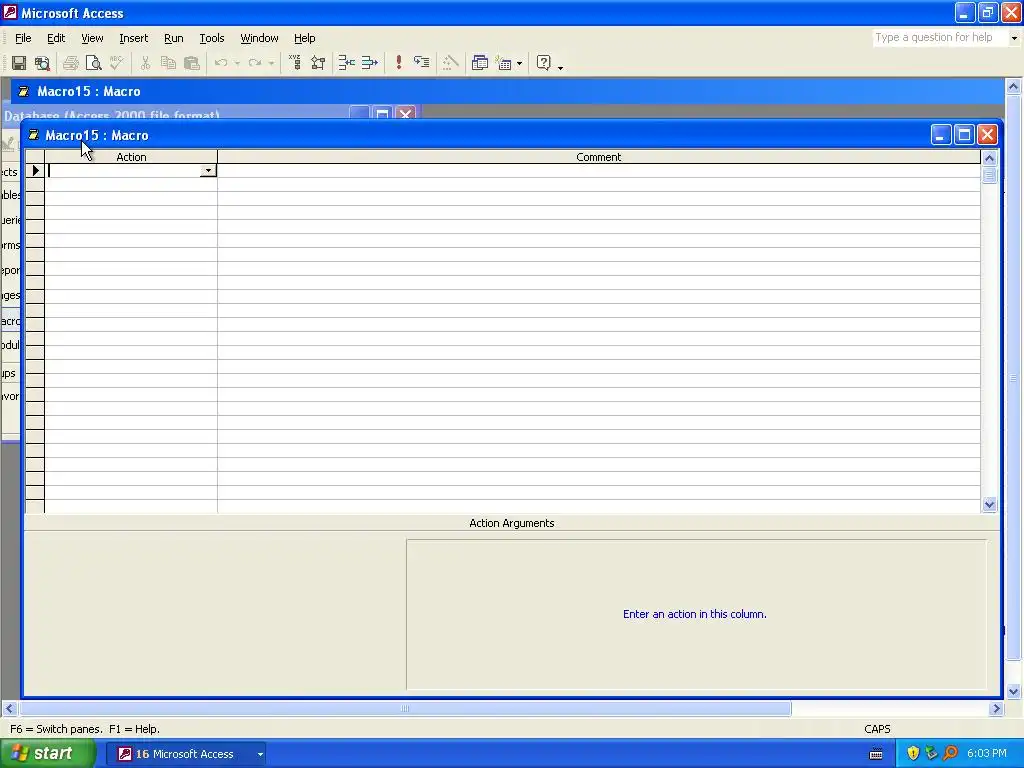This screenshot has height=768, width=1024.
Task: Open the Help menu
Action: [304, 38]
